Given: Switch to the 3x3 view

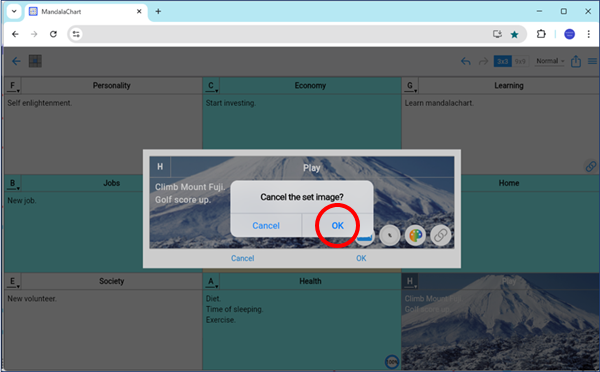Looking at the screenshot, I should (502, 61).
